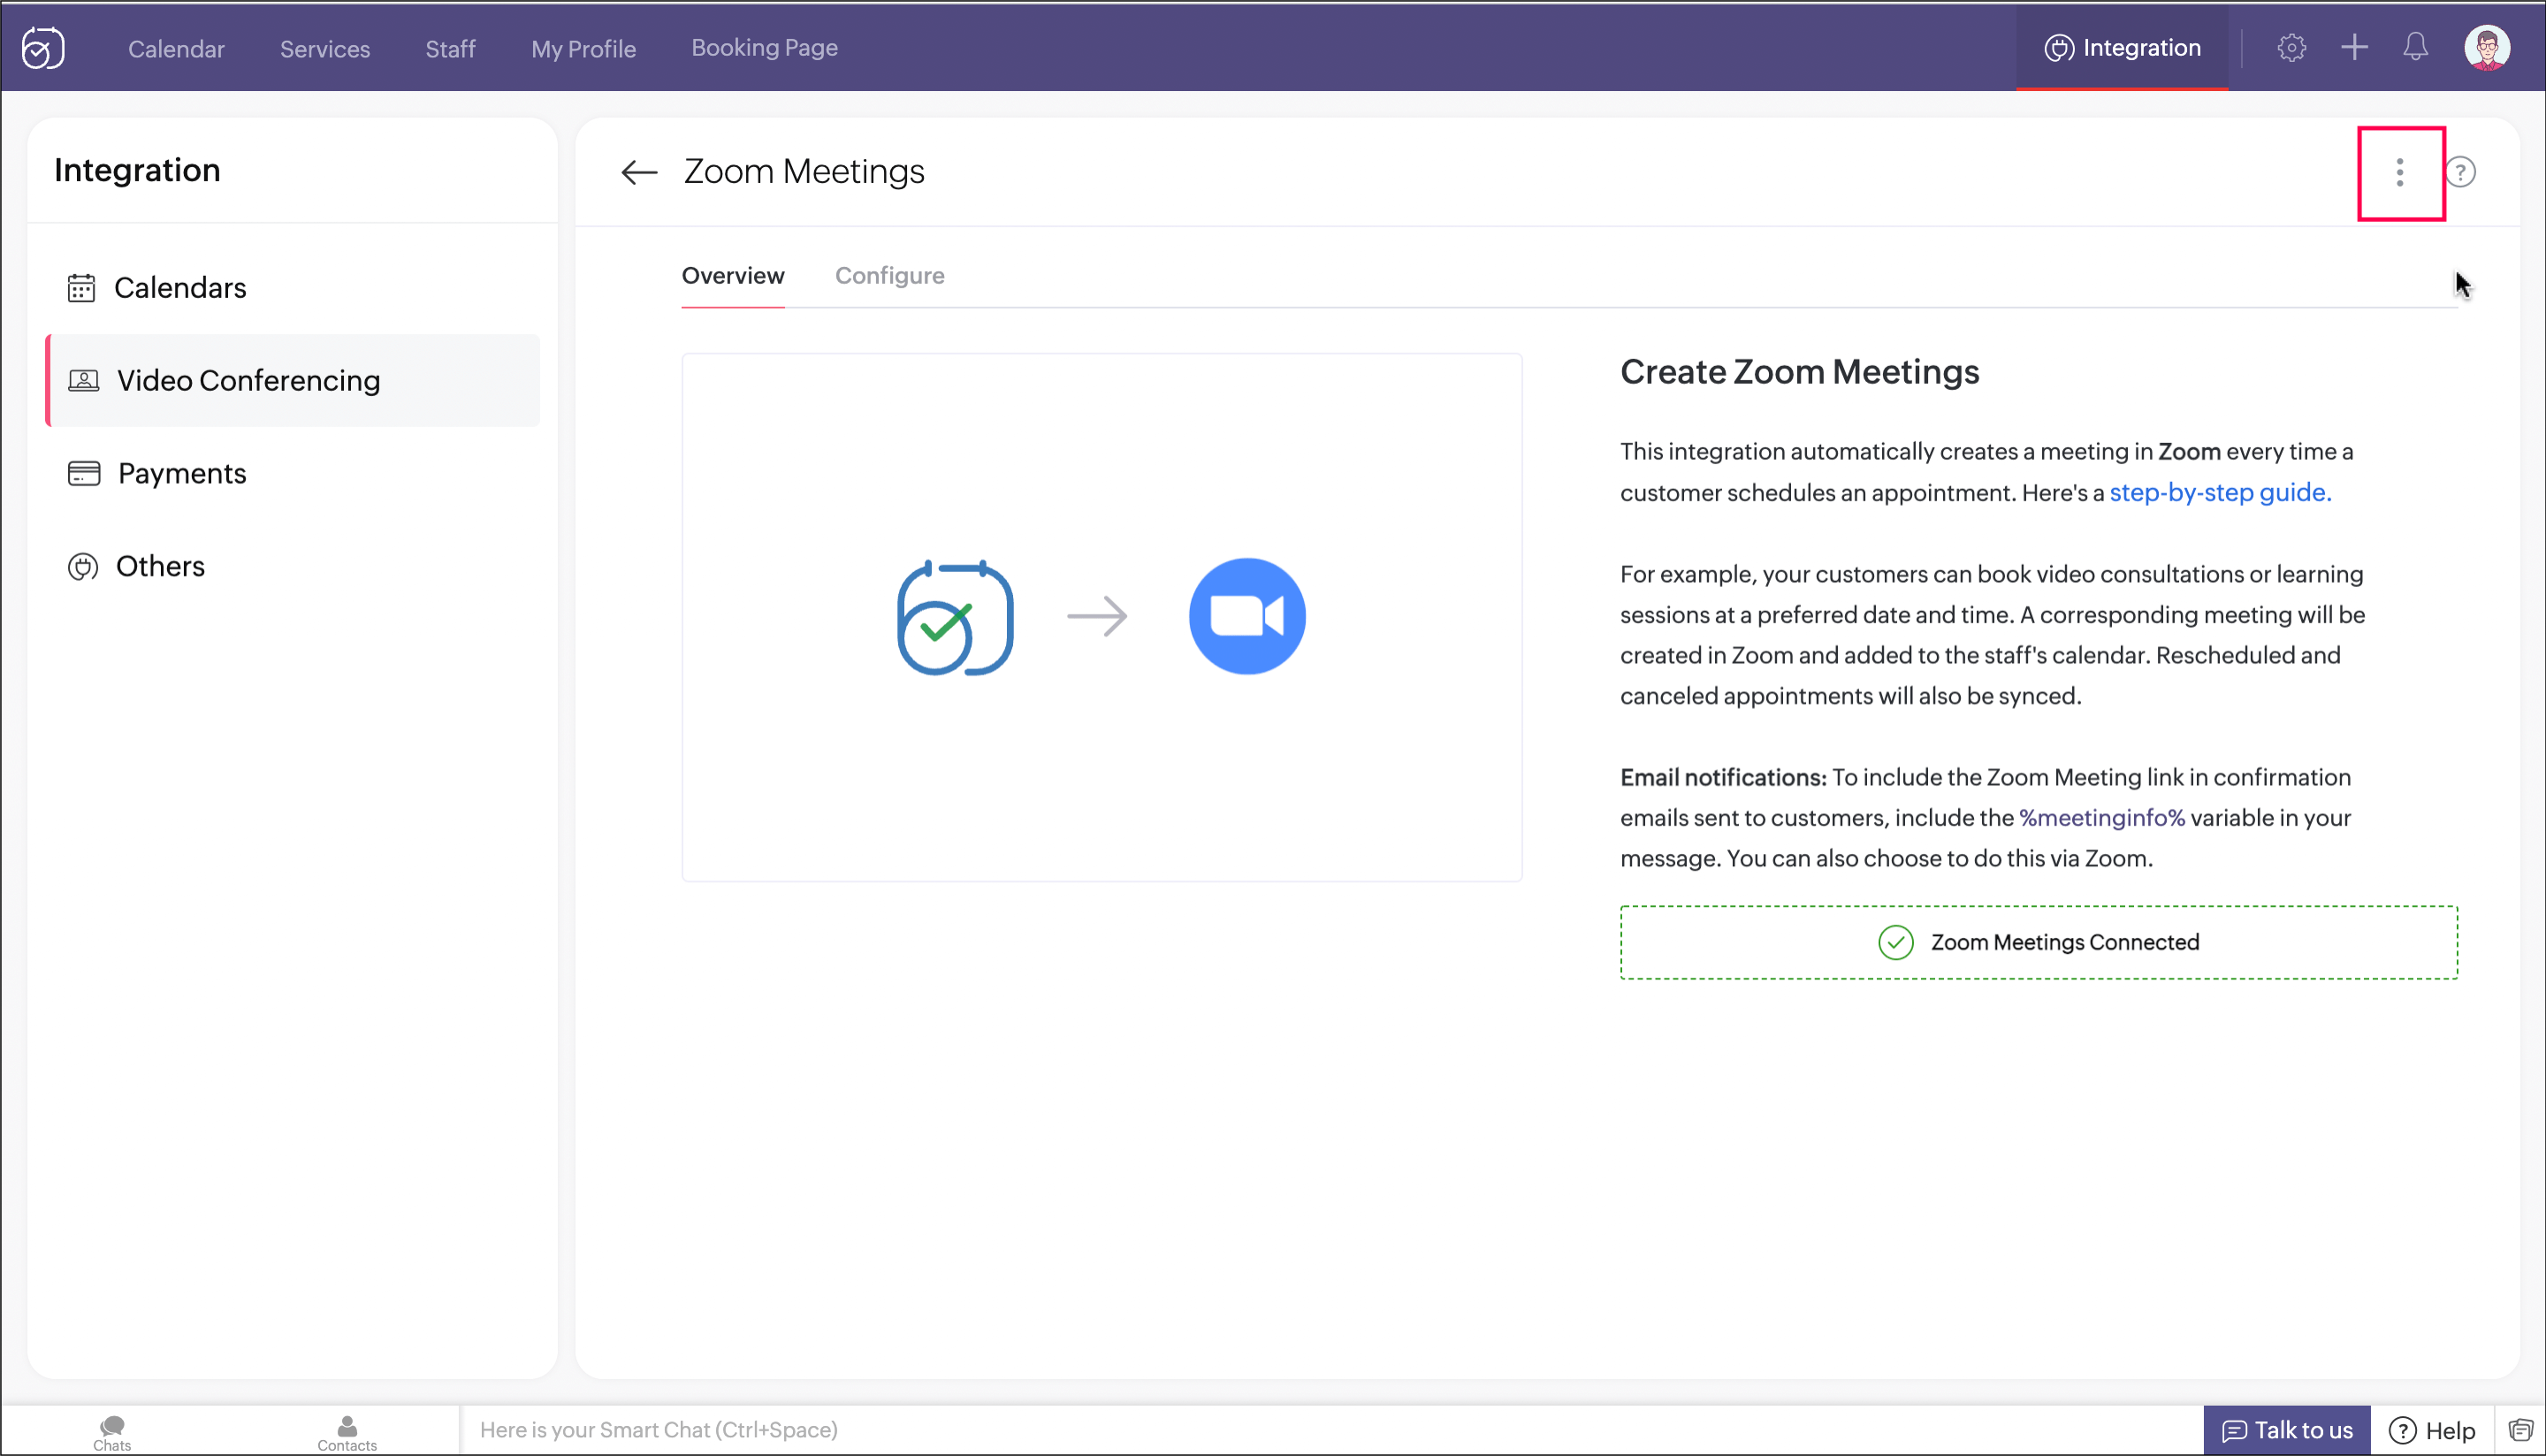Viewport: 2546px width, 1456px height.
Task: Click the Help button at bottom
Action: click(x=2432, y=1431)
